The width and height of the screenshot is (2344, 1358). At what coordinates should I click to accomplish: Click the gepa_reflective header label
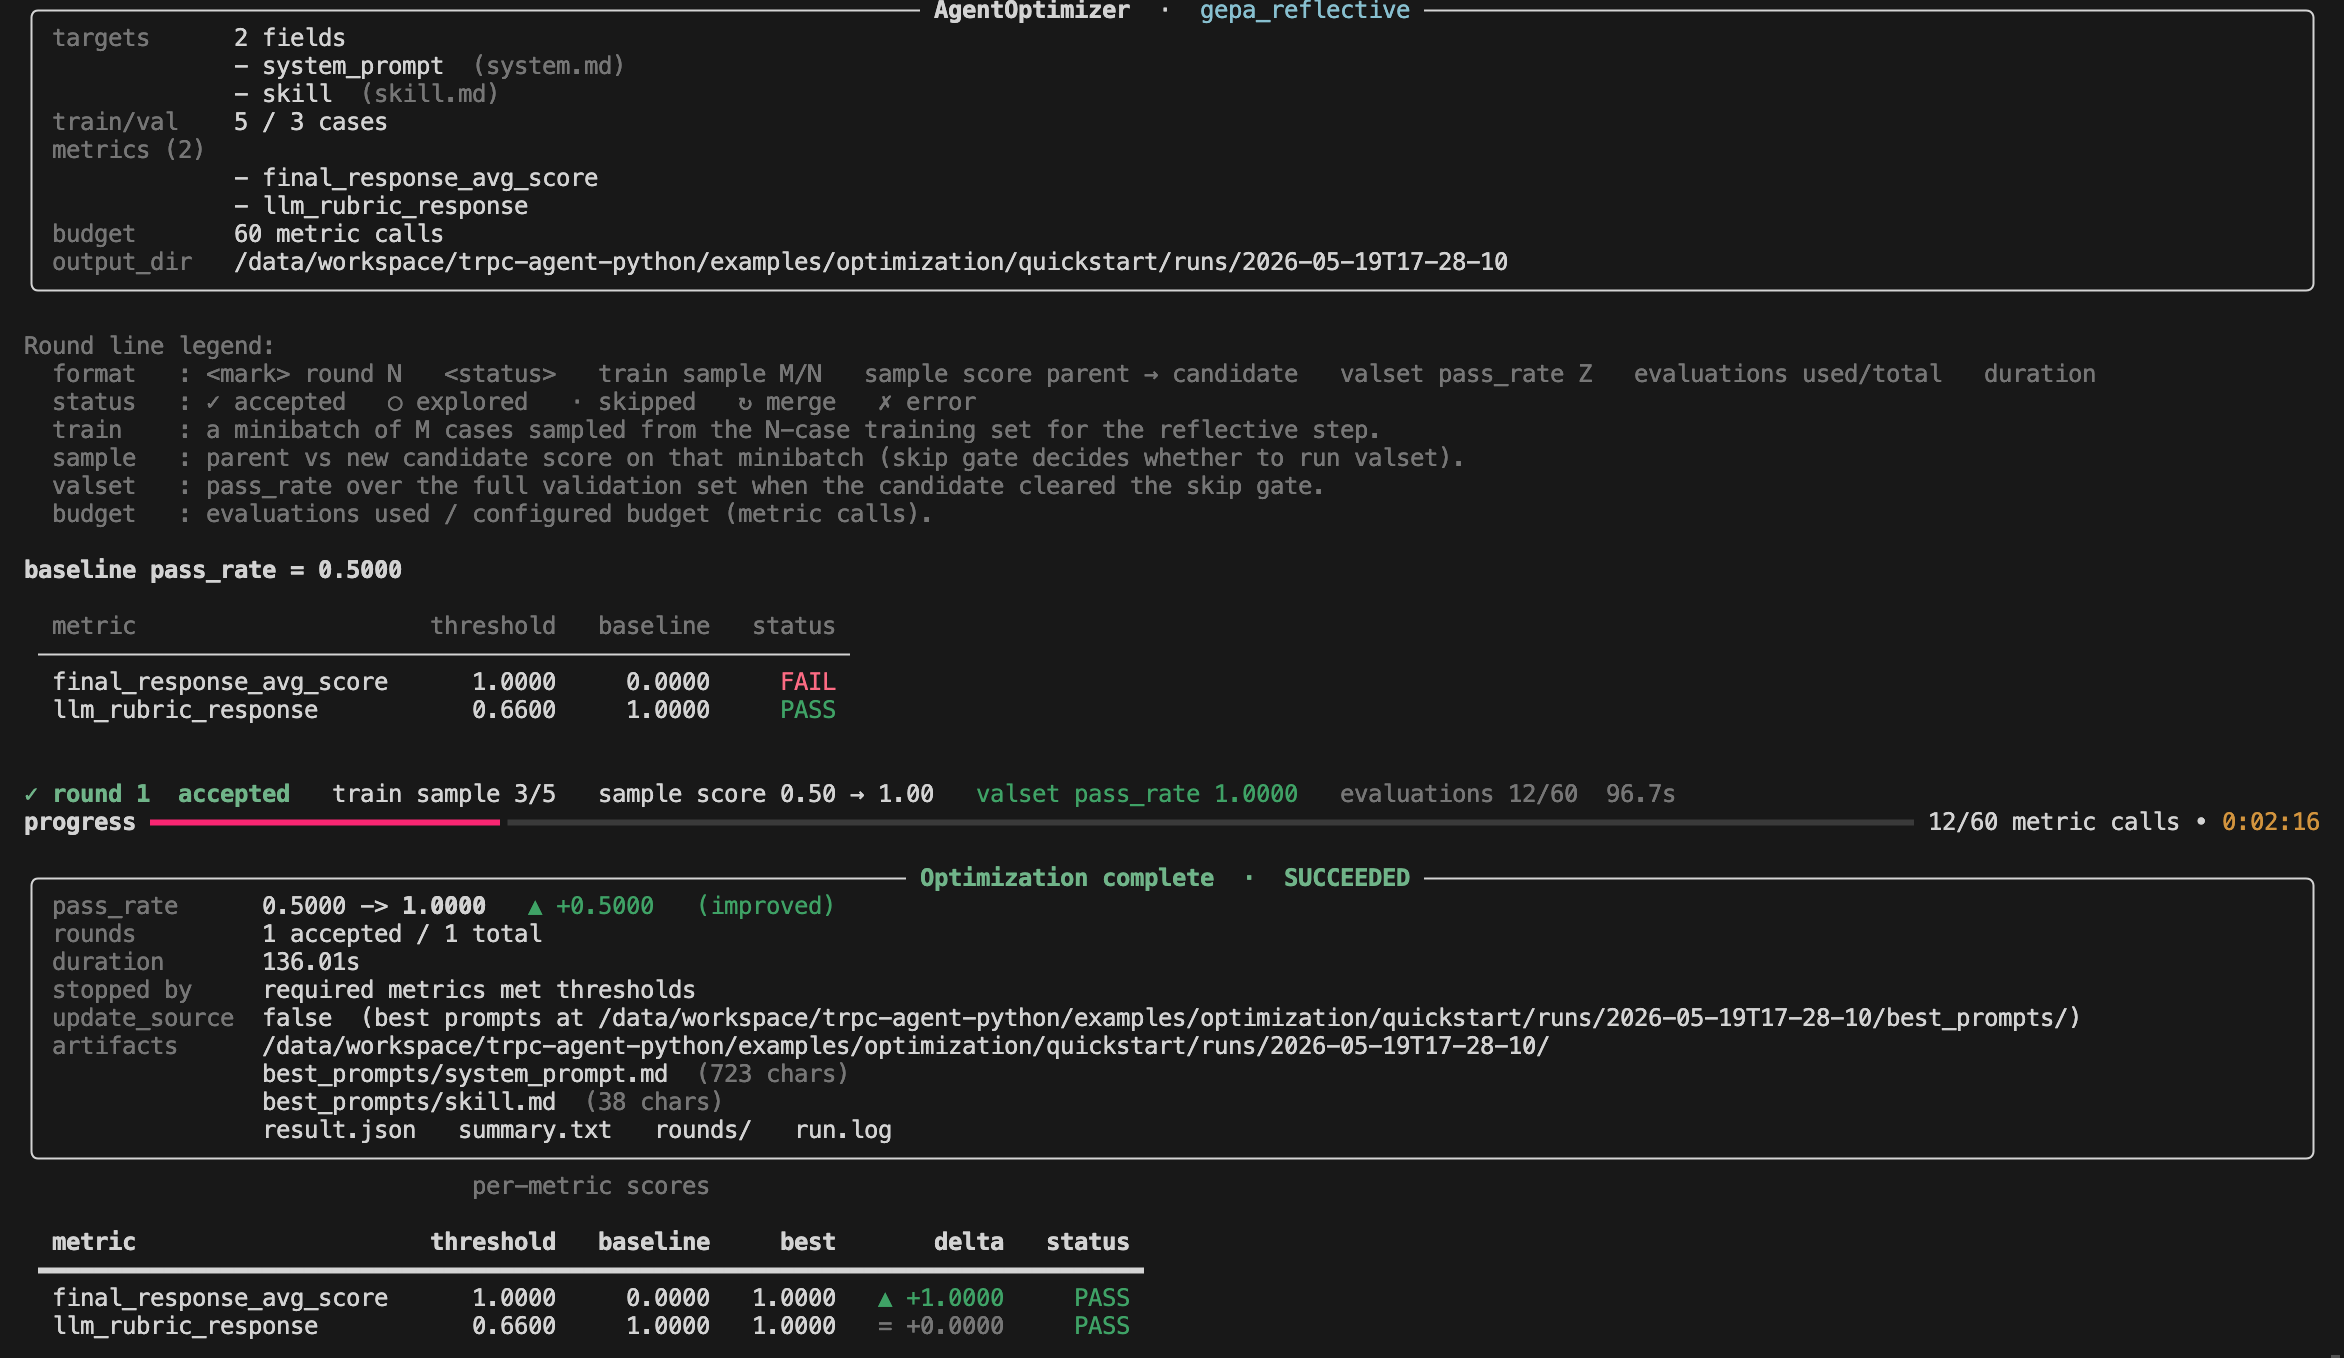(1304, 11)
